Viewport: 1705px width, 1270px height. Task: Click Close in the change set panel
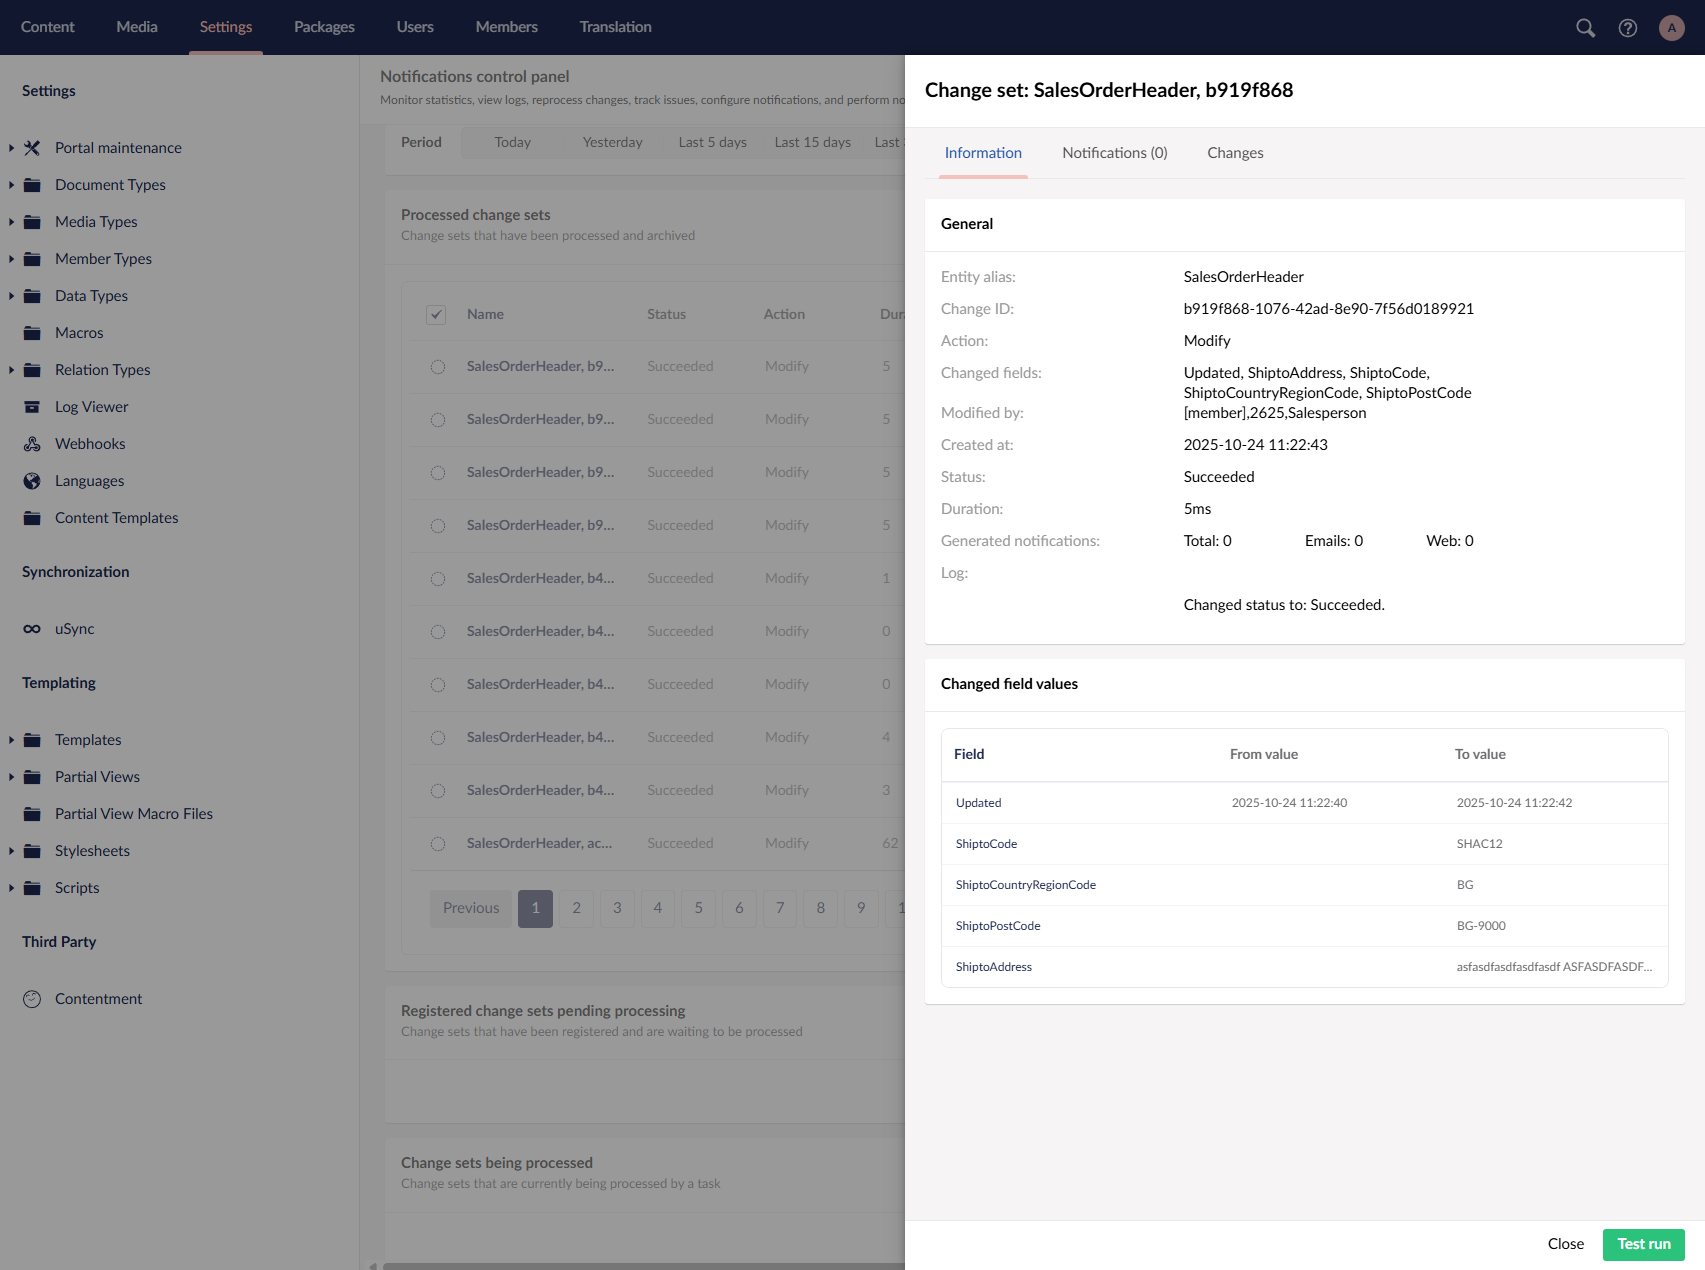click(1565, 1244)
